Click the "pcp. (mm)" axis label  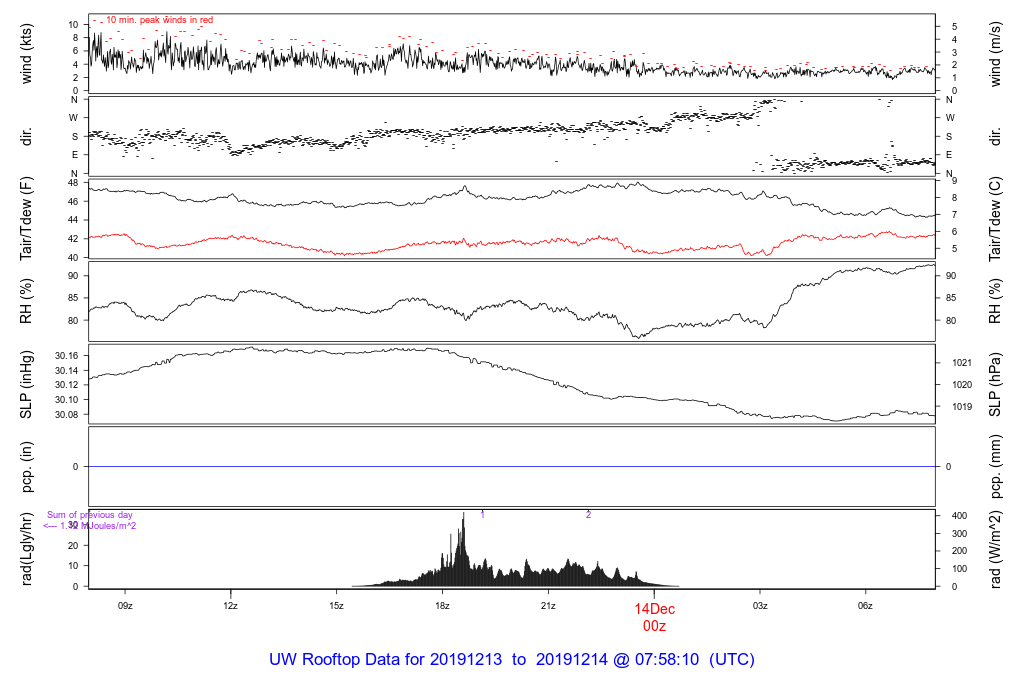[x=995, y=466]
